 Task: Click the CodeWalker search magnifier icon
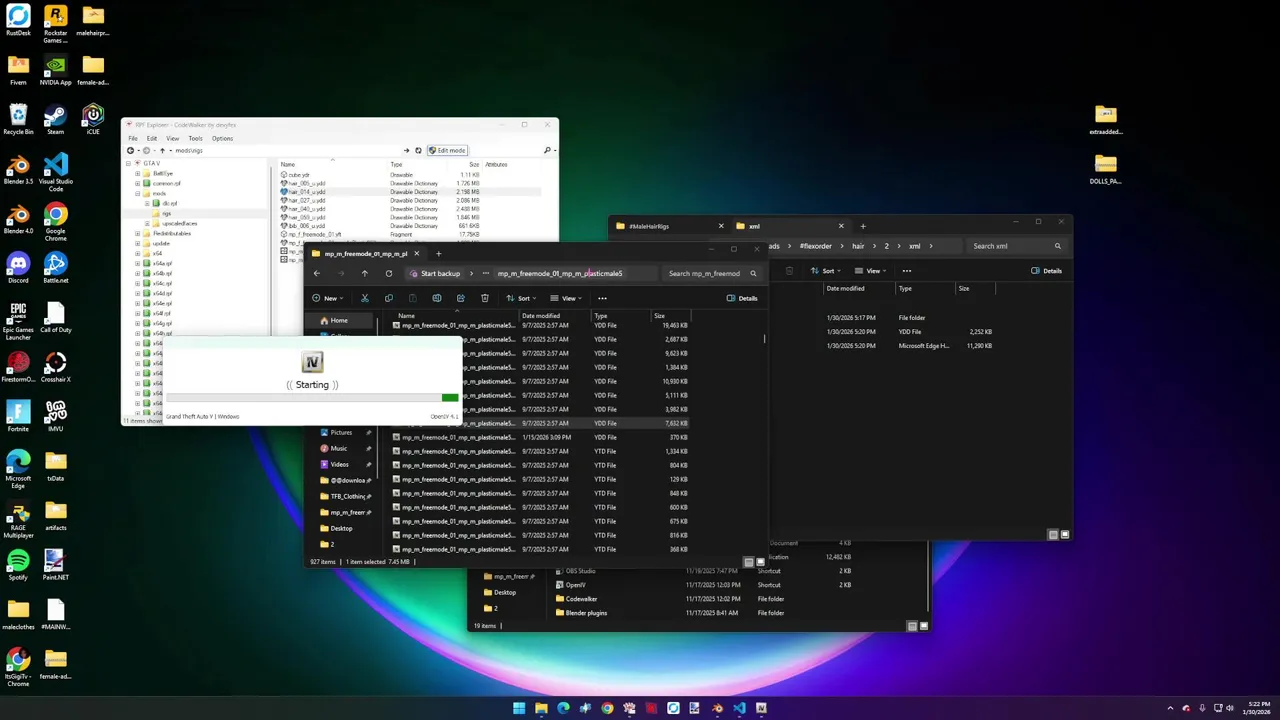point(548,150)
